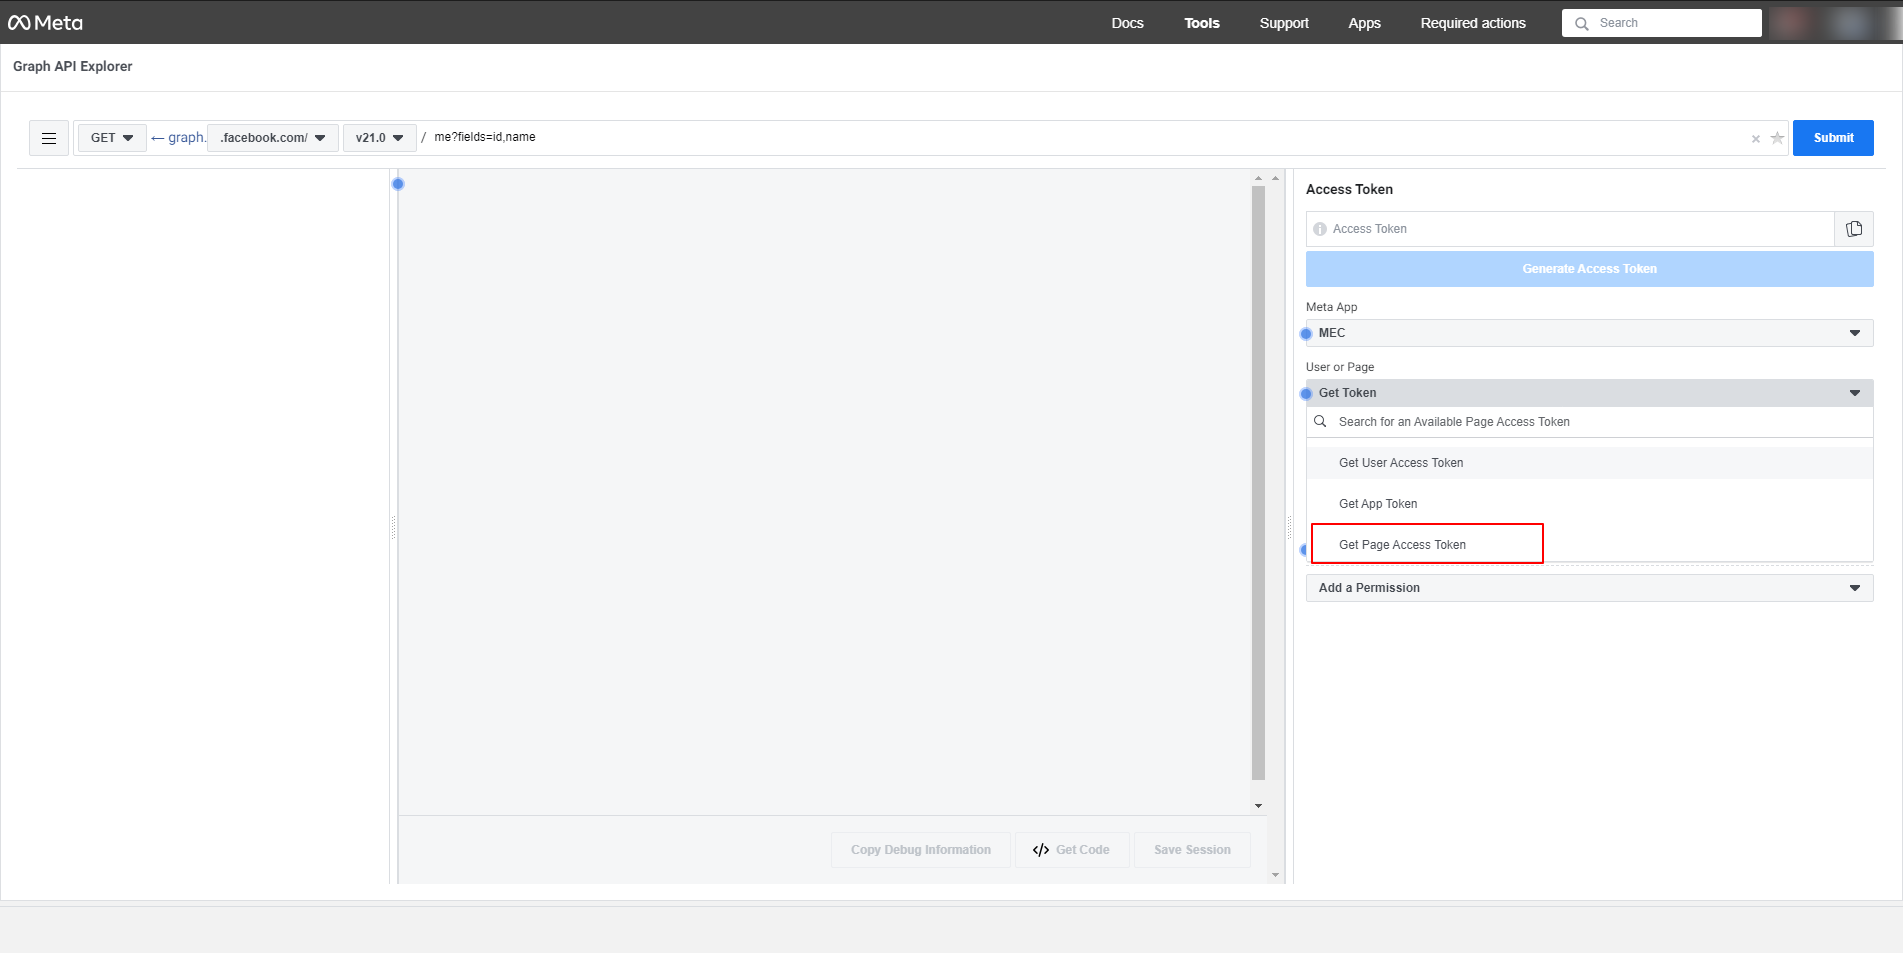This screenshot has width=1903, height=953.
Task: Select Get Page Access Token option
Action: tap(1402, 545)
